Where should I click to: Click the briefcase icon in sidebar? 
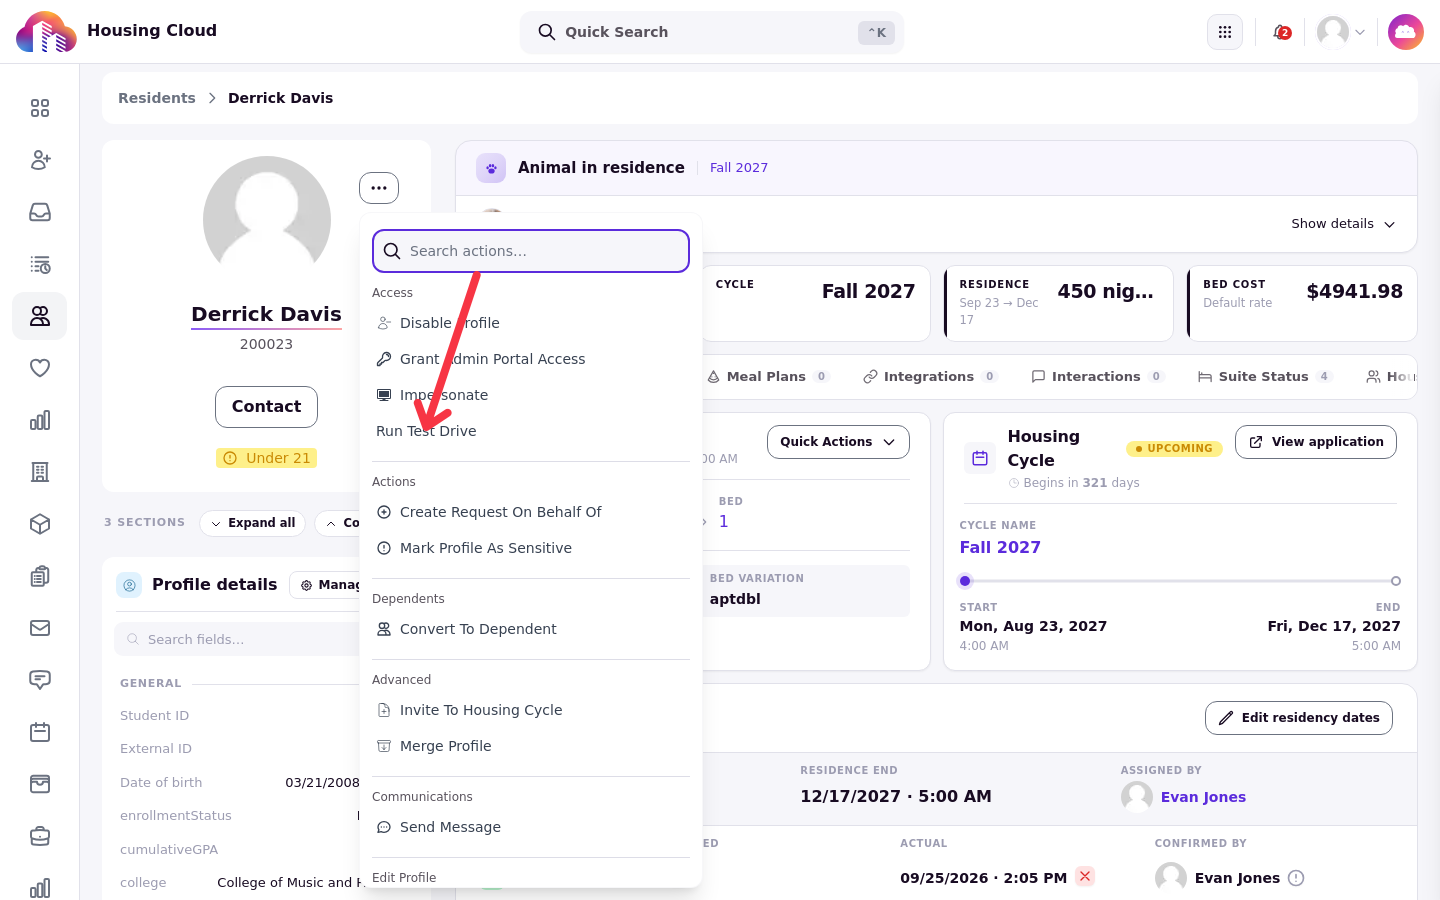click(40, 836)
